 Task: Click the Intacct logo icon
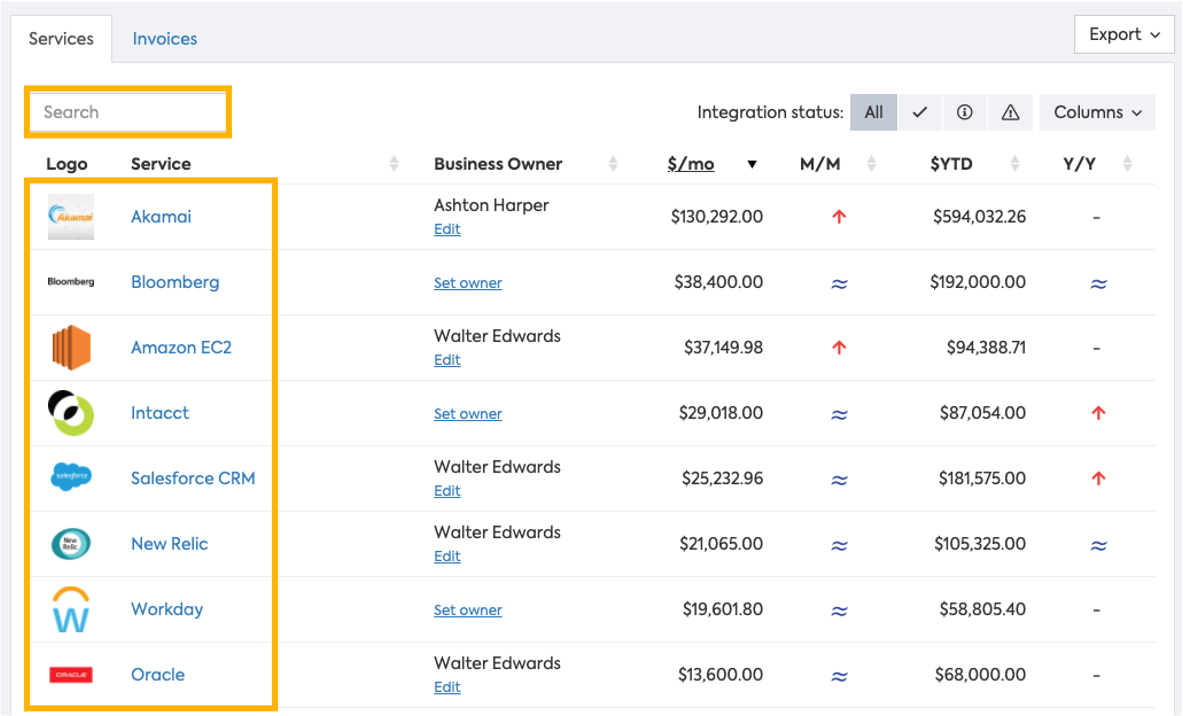tap(71, 413)
